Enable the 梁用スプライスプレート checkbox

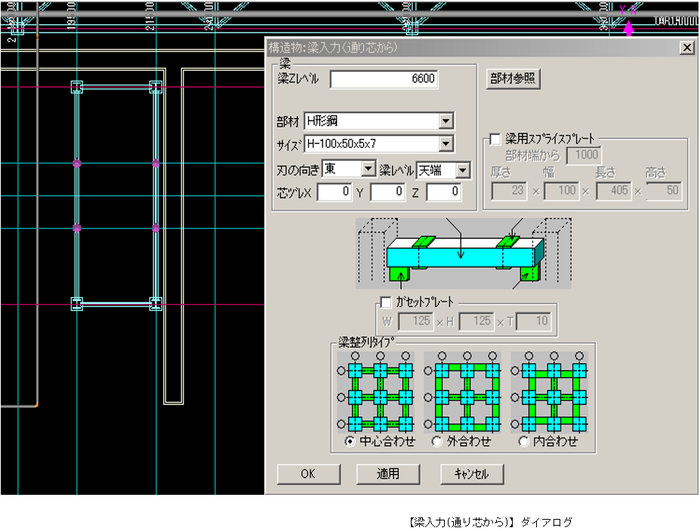[495, 140]
